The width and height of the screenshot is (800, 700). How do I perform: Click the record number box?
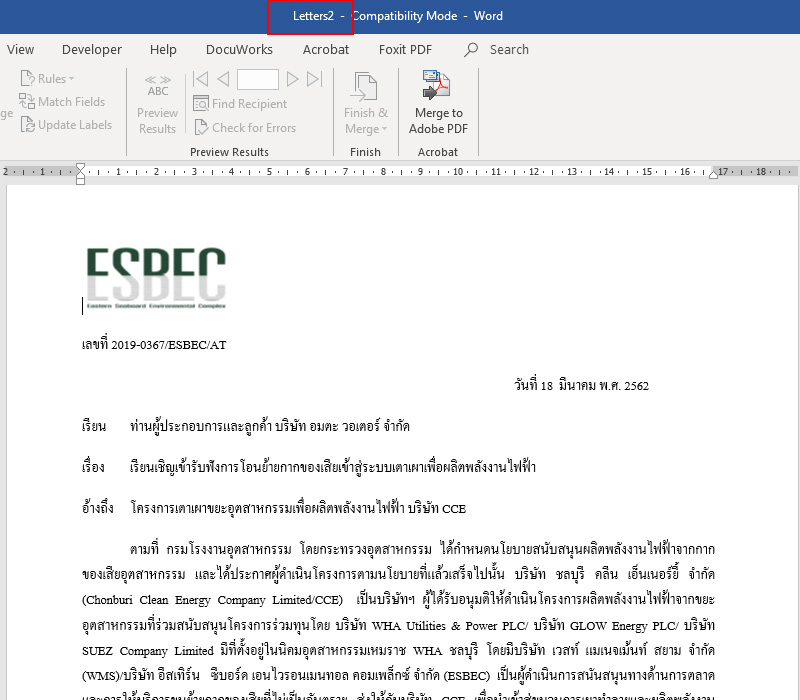[258, 79]
